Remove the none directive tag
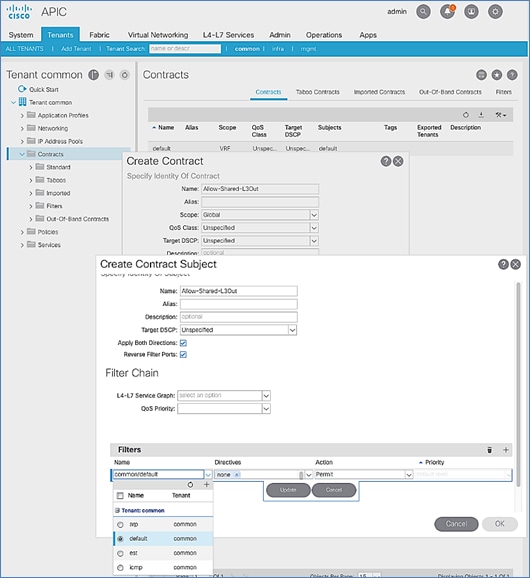Viewport: 530px width, 578px height. click(237, 474)
